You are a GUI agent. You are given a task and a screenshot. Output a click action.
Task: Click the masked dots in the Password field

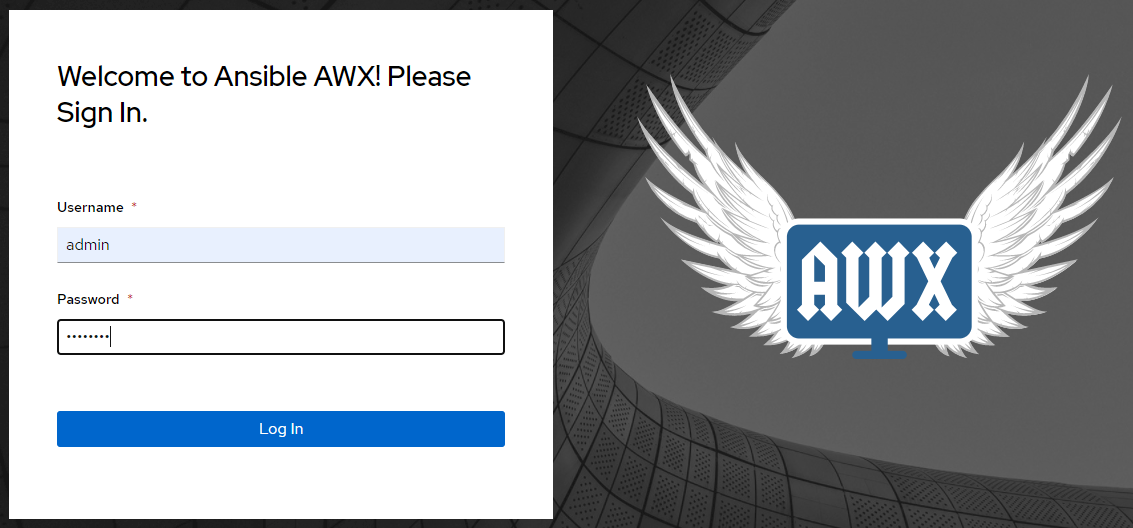point(87,337)
